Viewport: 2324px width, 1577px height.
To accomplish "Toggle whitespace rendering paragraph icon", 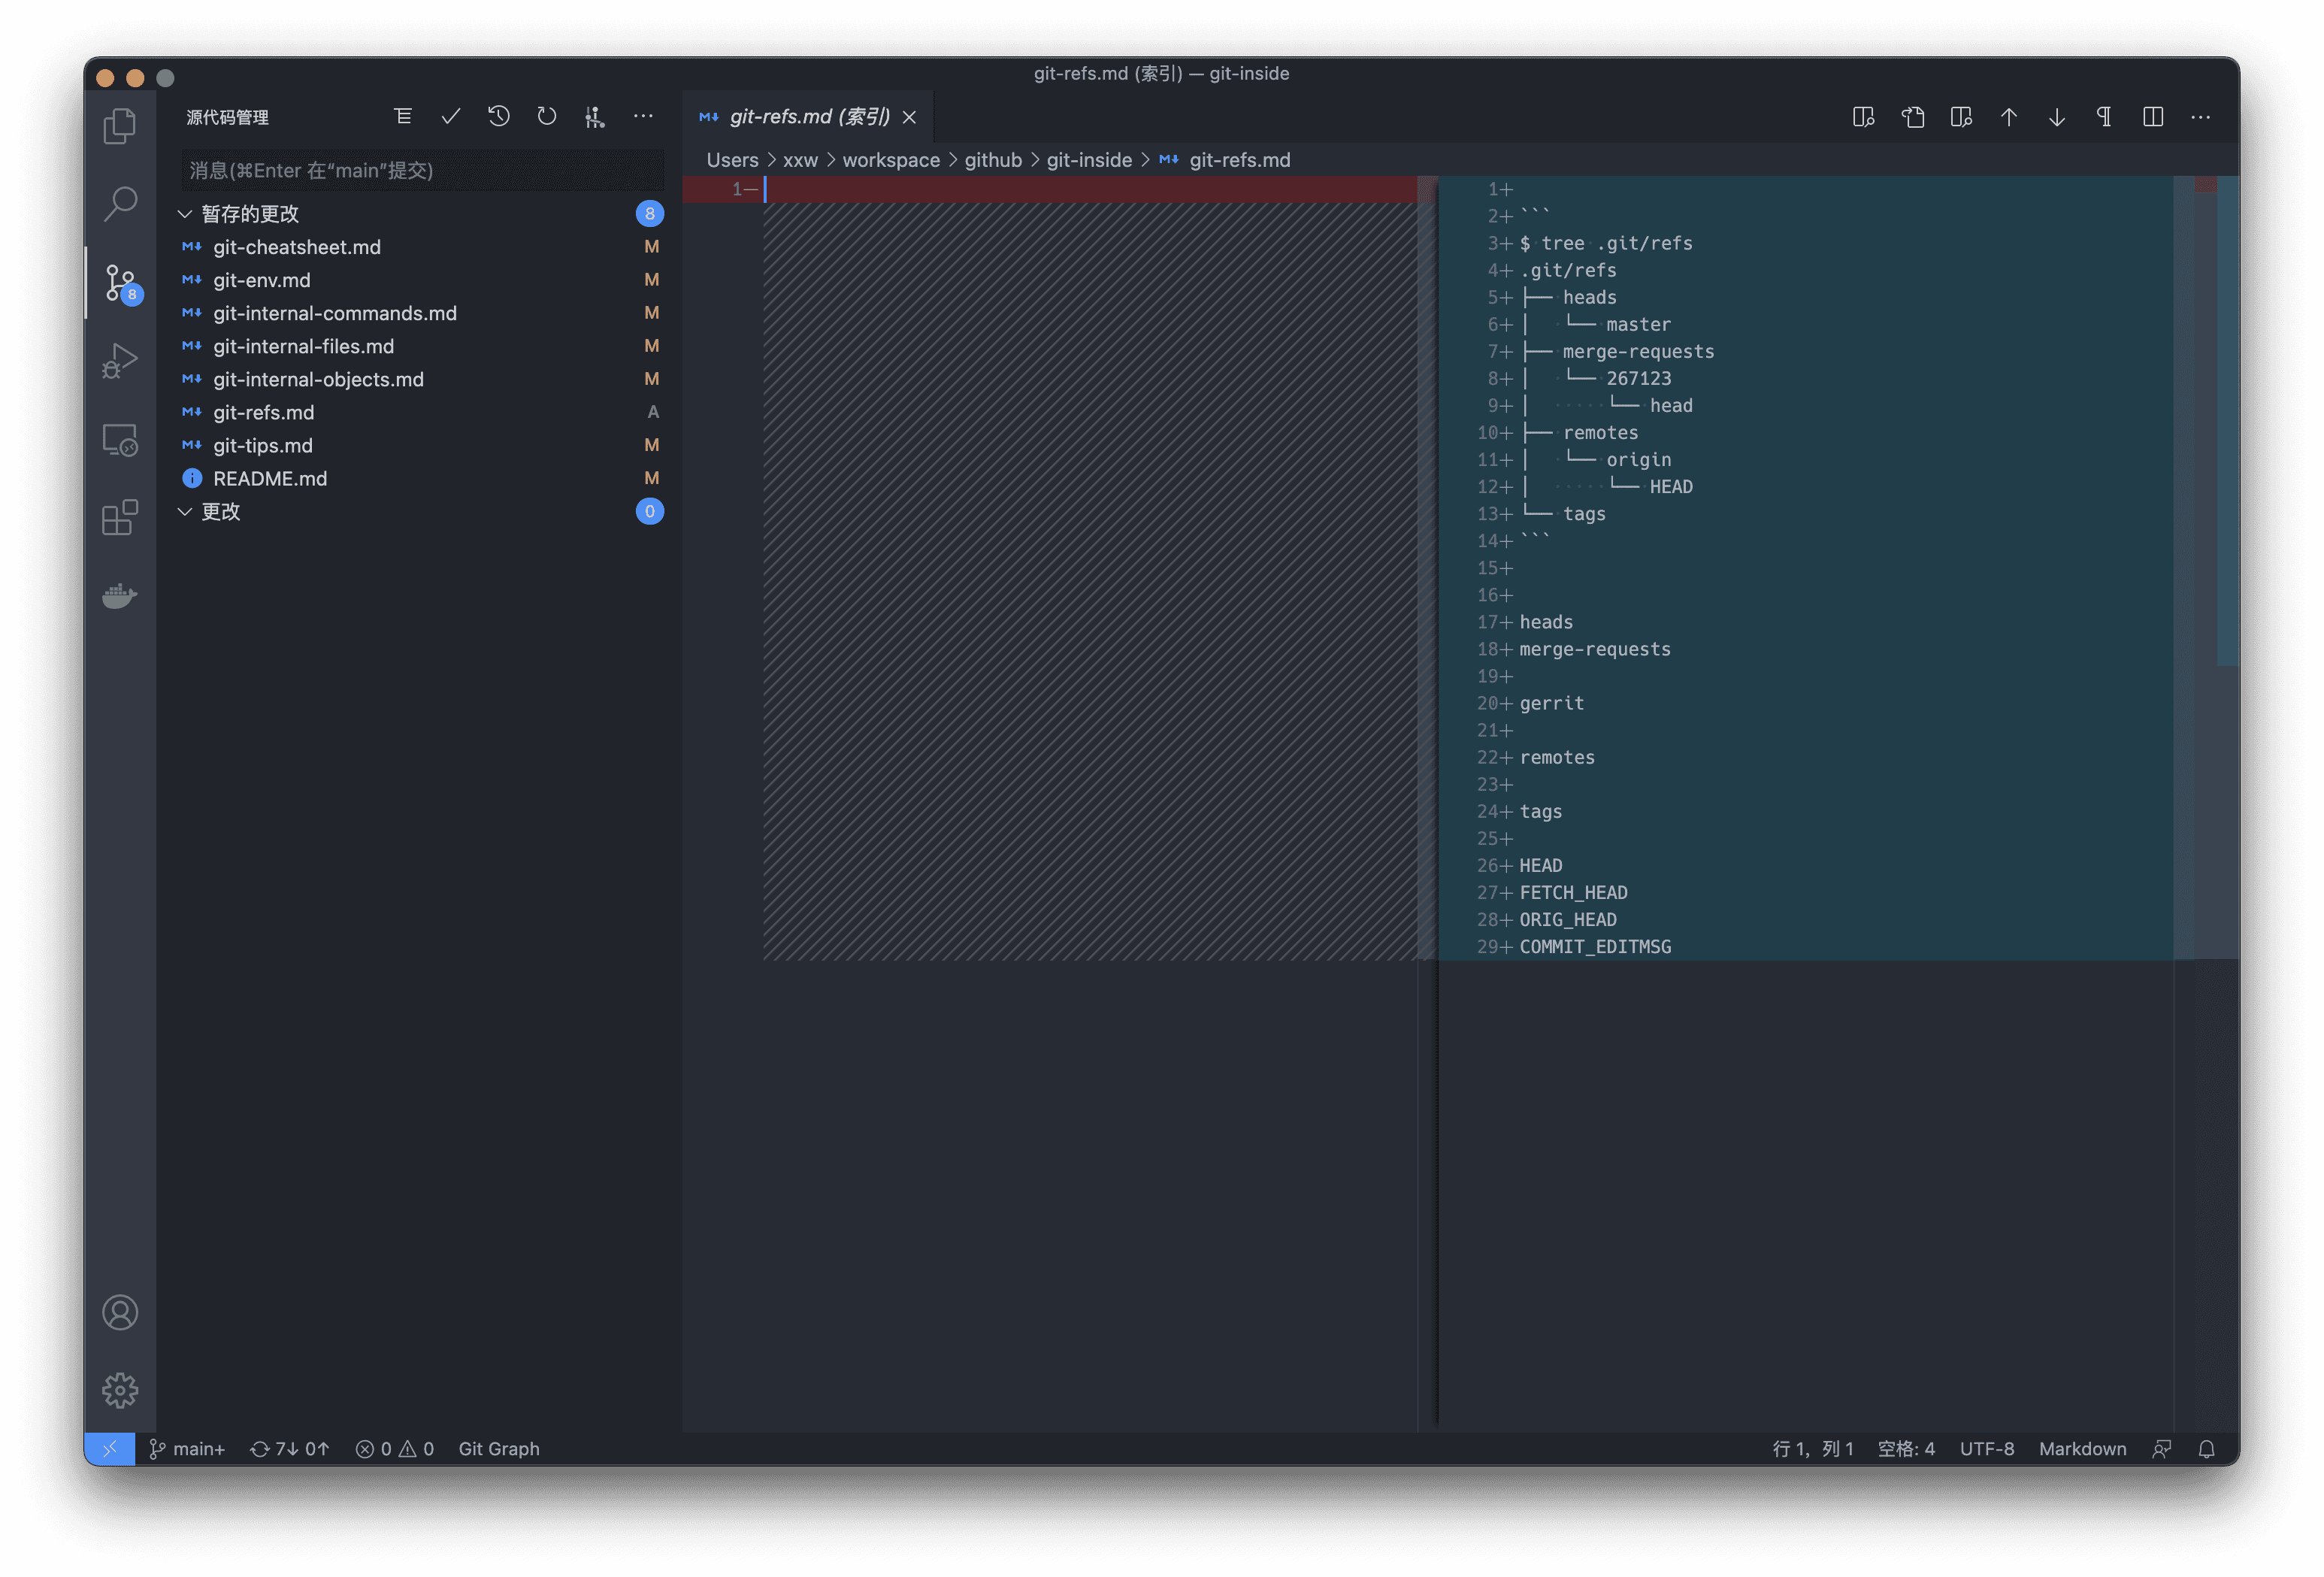I will [x=2104, y=117].
